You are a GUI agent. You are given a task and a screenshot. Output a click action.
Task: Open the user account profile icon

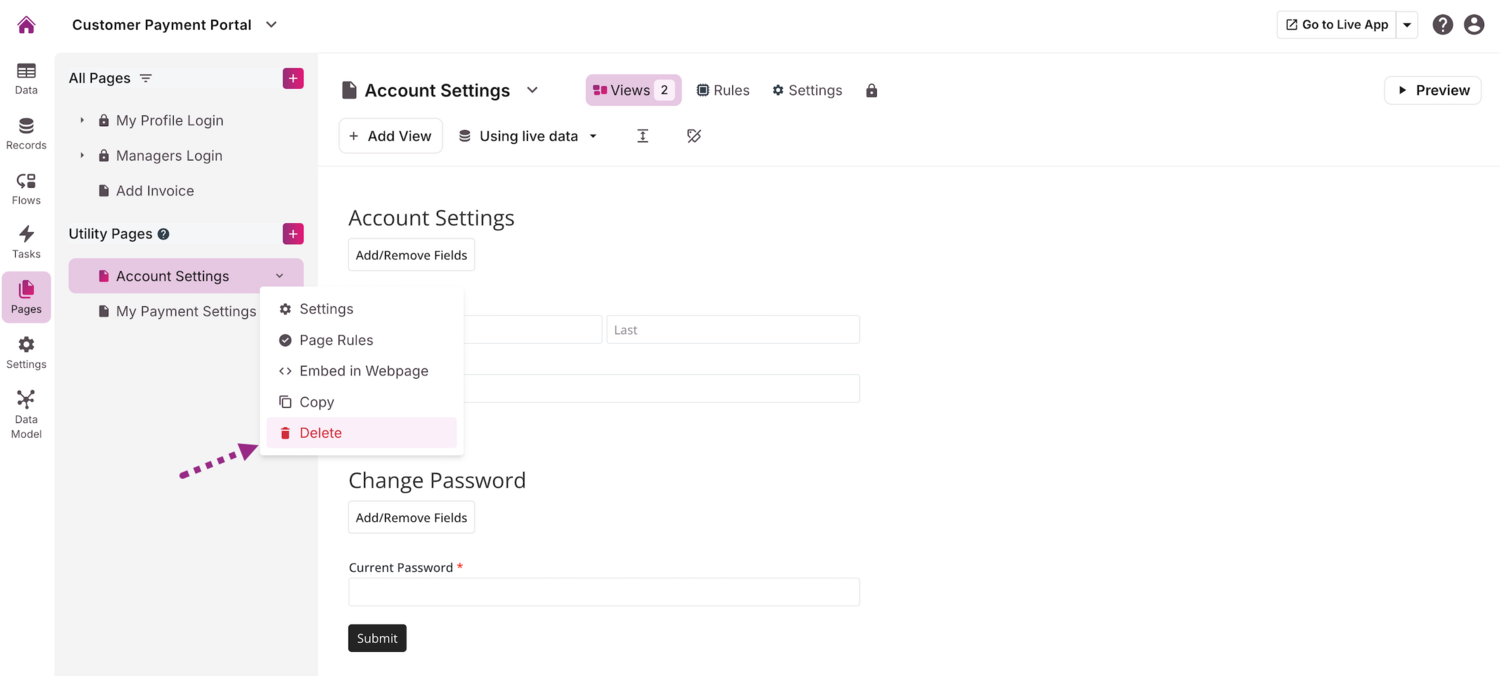click(x=1474, y=25)
